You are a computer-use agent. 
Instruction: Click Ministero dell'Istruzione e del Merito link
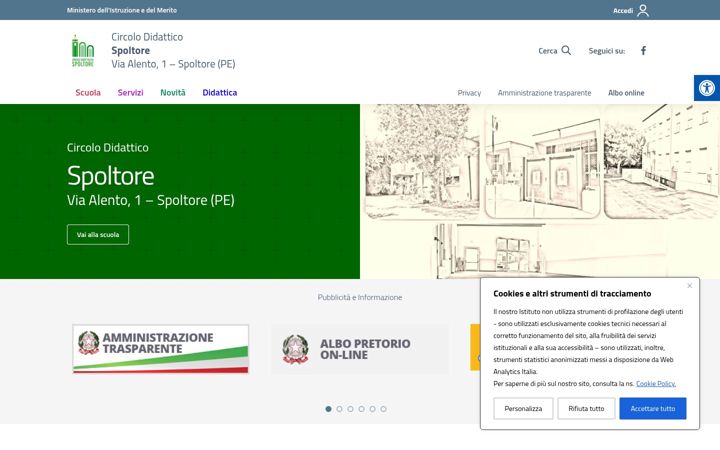[122, 10]
